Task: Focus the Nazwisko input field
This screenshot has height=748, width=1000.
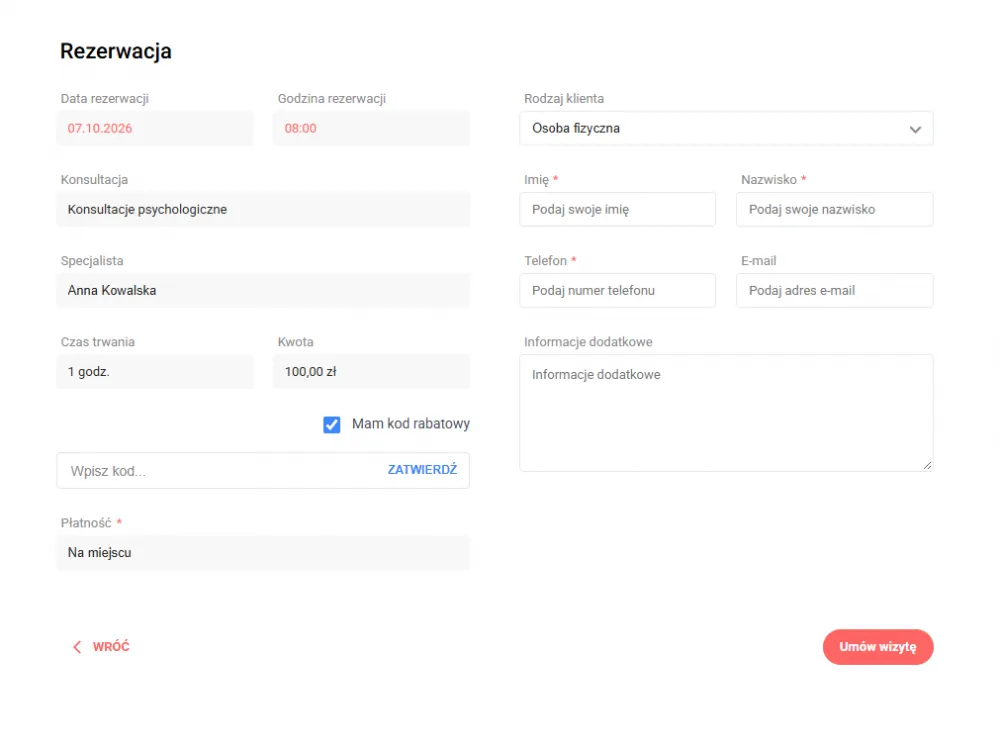Action: (834, 210)
